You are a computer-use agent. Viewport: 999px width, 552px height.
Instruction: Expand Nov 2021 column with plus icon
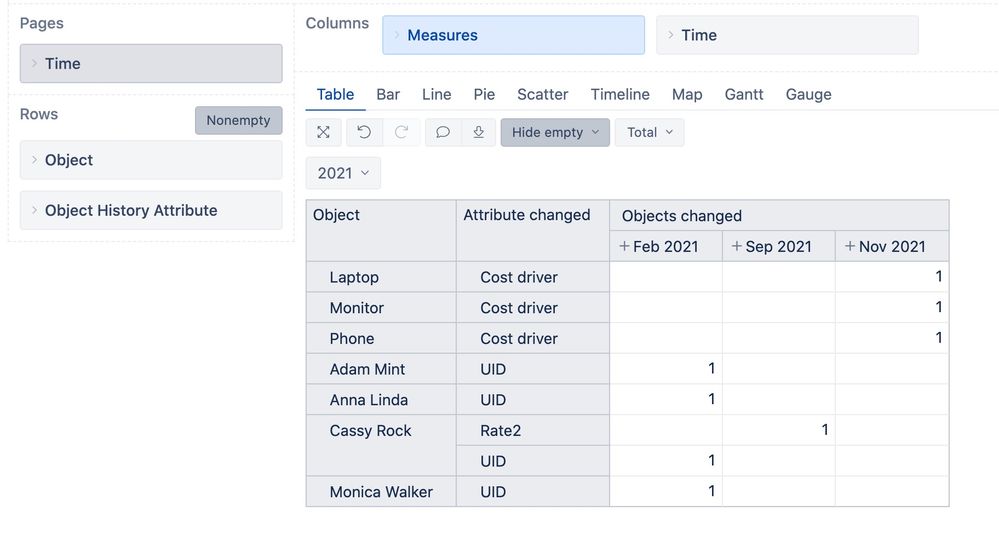(849, 246)
